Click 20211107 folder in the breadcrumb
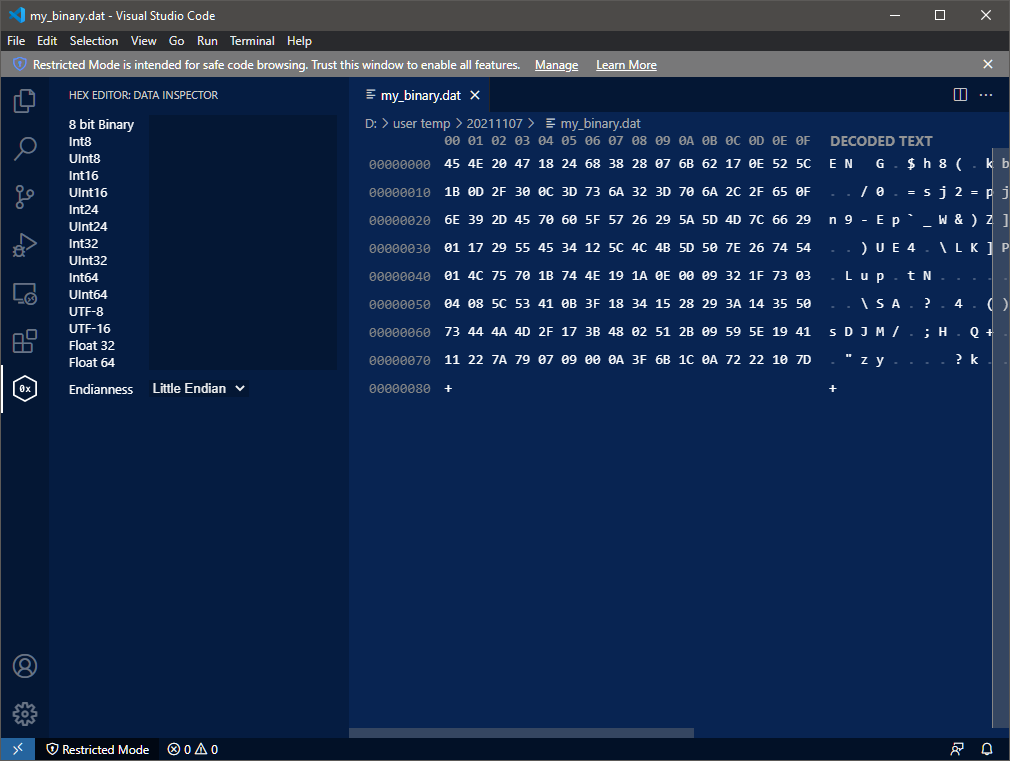 pyautogui.click(x=494, y=123)
